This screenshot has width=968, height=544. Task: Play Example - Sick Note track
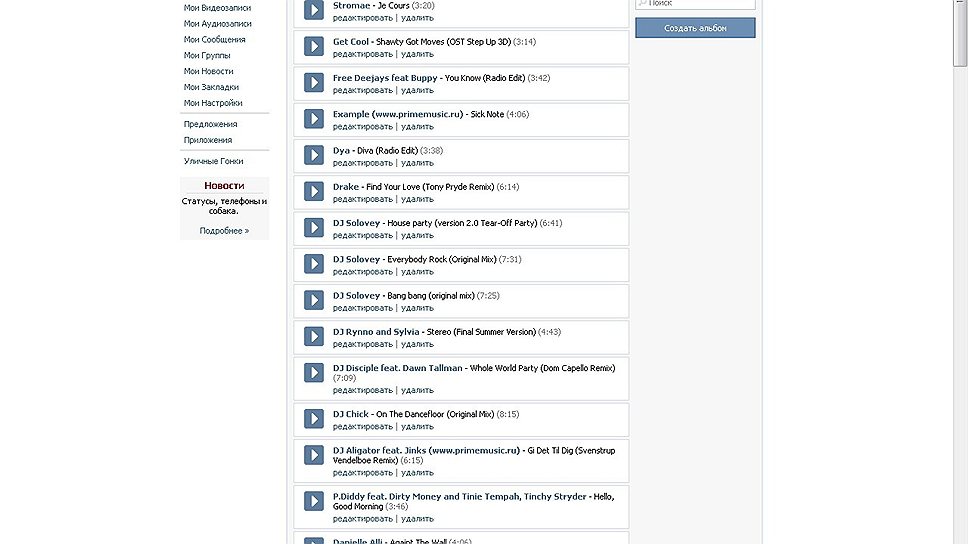pyautogui.click(x=314, y=120)
